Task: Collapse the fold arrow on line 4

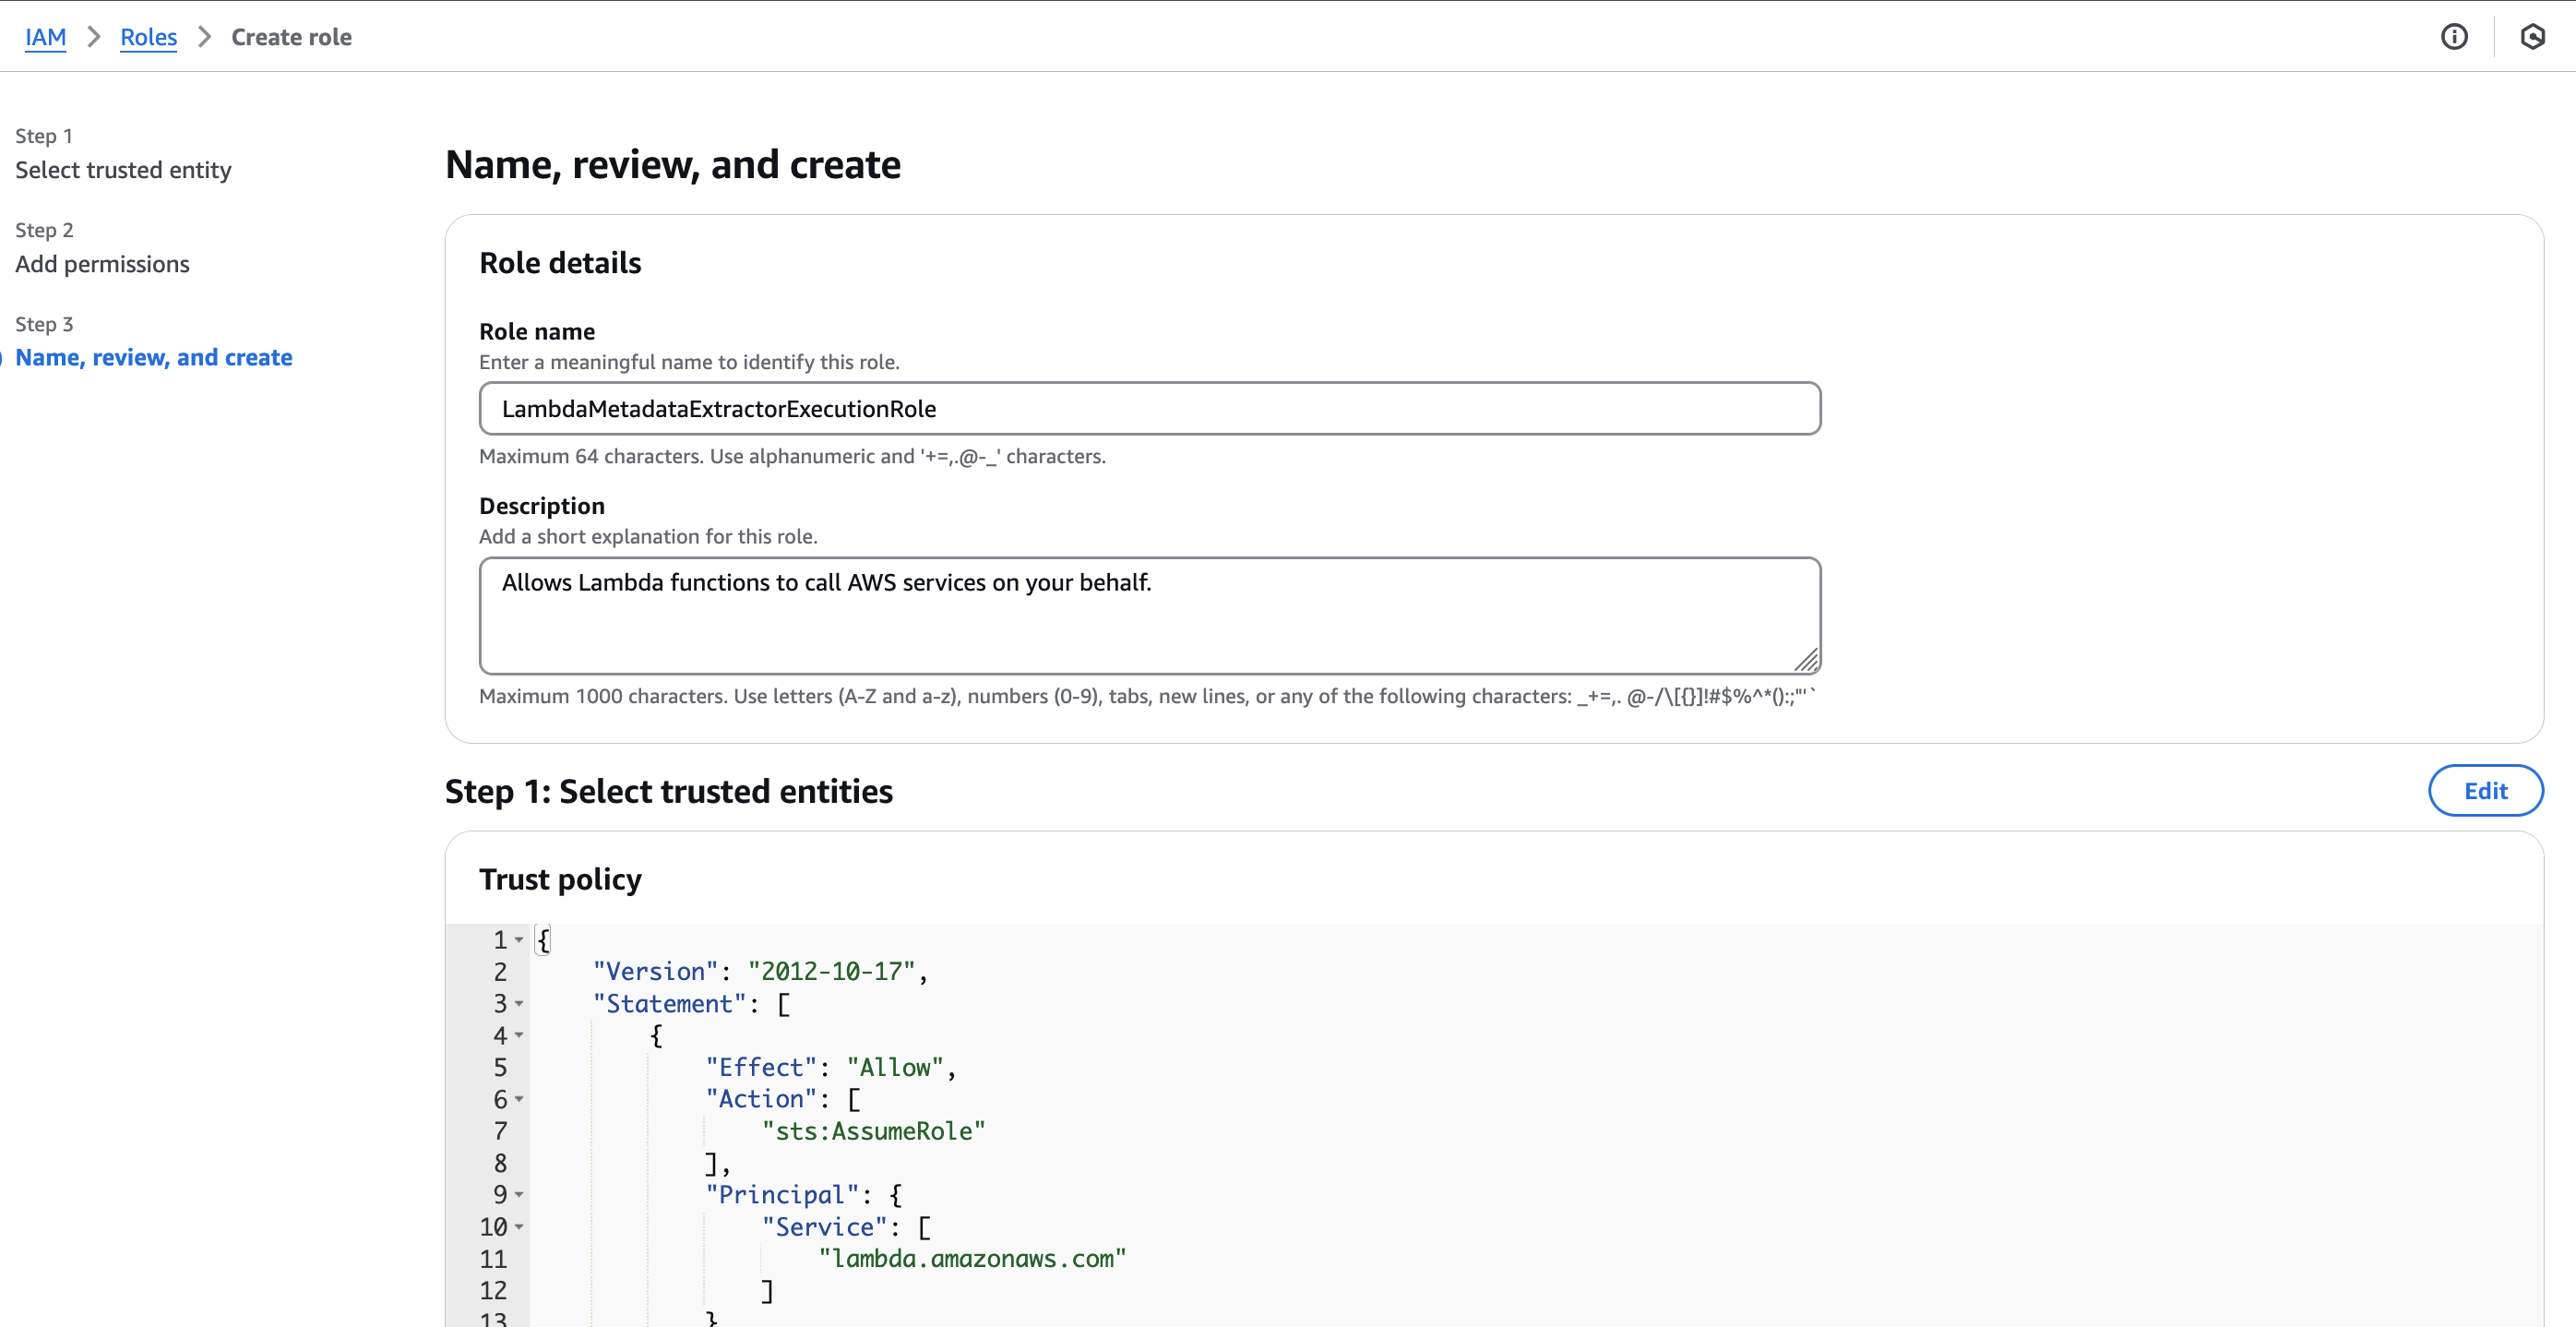Action: 519,1035
